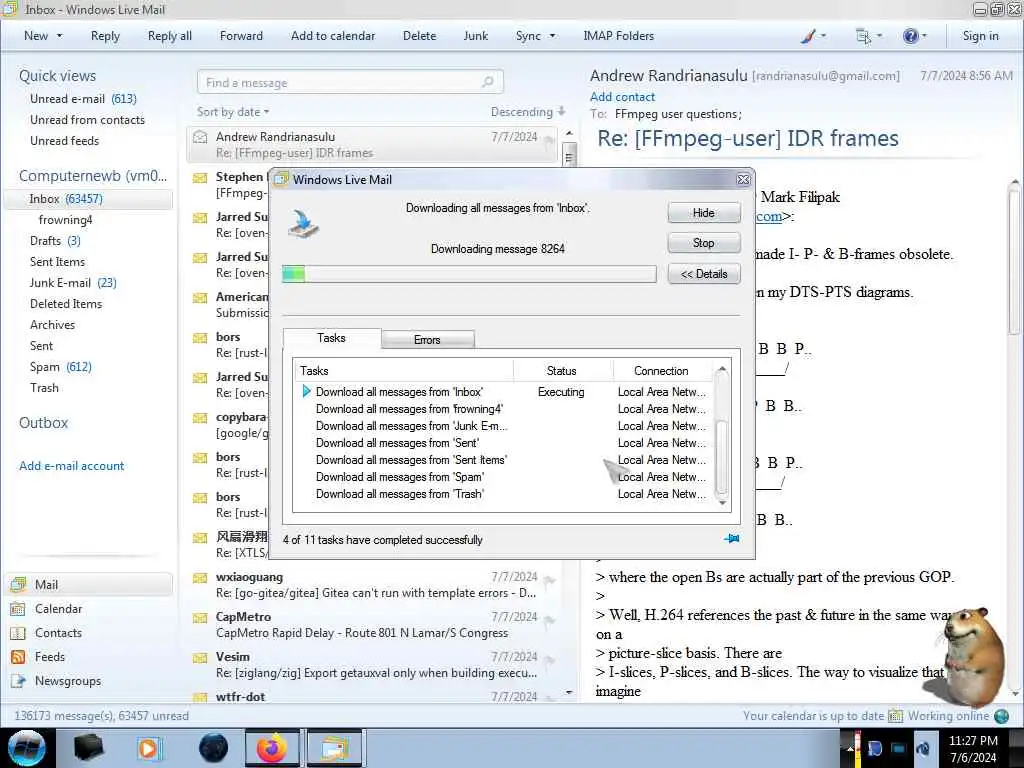Click the search magnifier in Find a message
The image size is (1024, 768).
tap(487, 82)
